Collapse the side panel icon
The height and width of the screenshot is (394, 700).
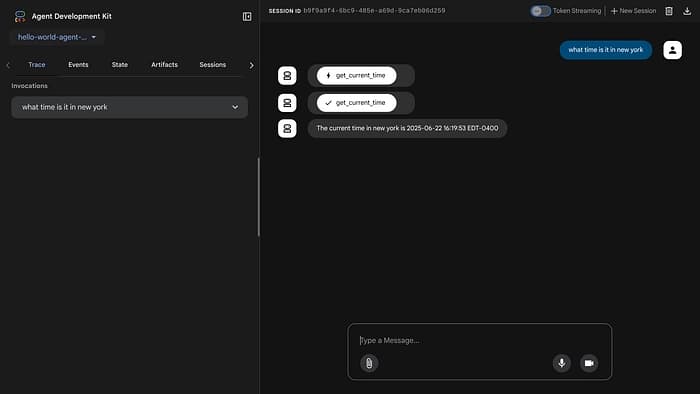tap(247, 17)
